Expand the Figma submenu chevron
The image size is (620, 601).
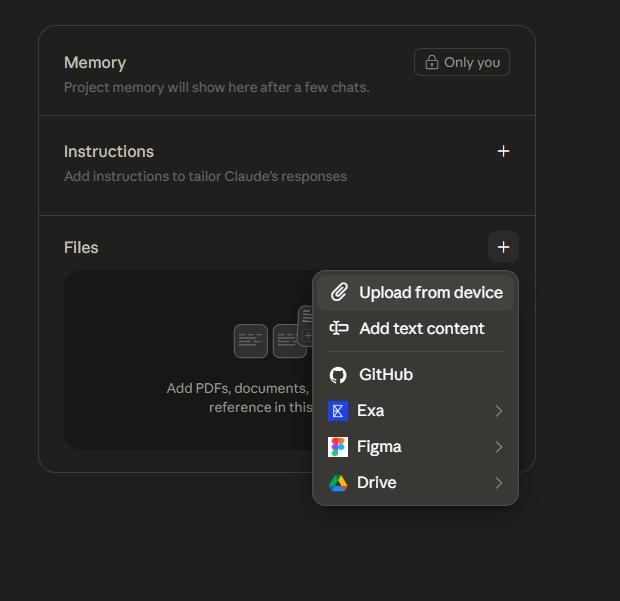click(x=499, y=447)
